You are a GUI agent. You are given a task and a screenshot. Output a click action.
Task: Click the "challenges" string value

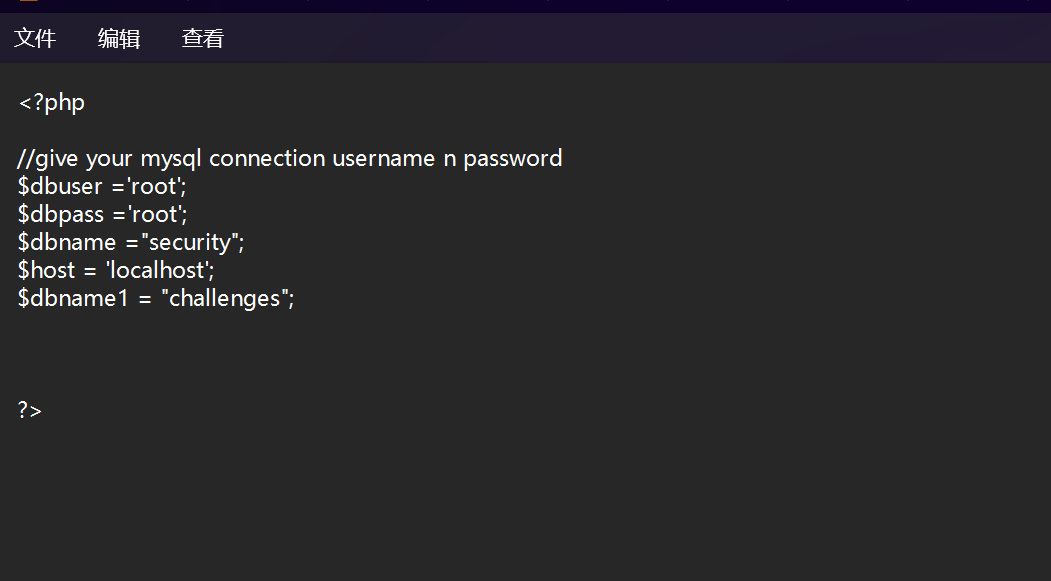pyautogui.click(x=225, y=298)
